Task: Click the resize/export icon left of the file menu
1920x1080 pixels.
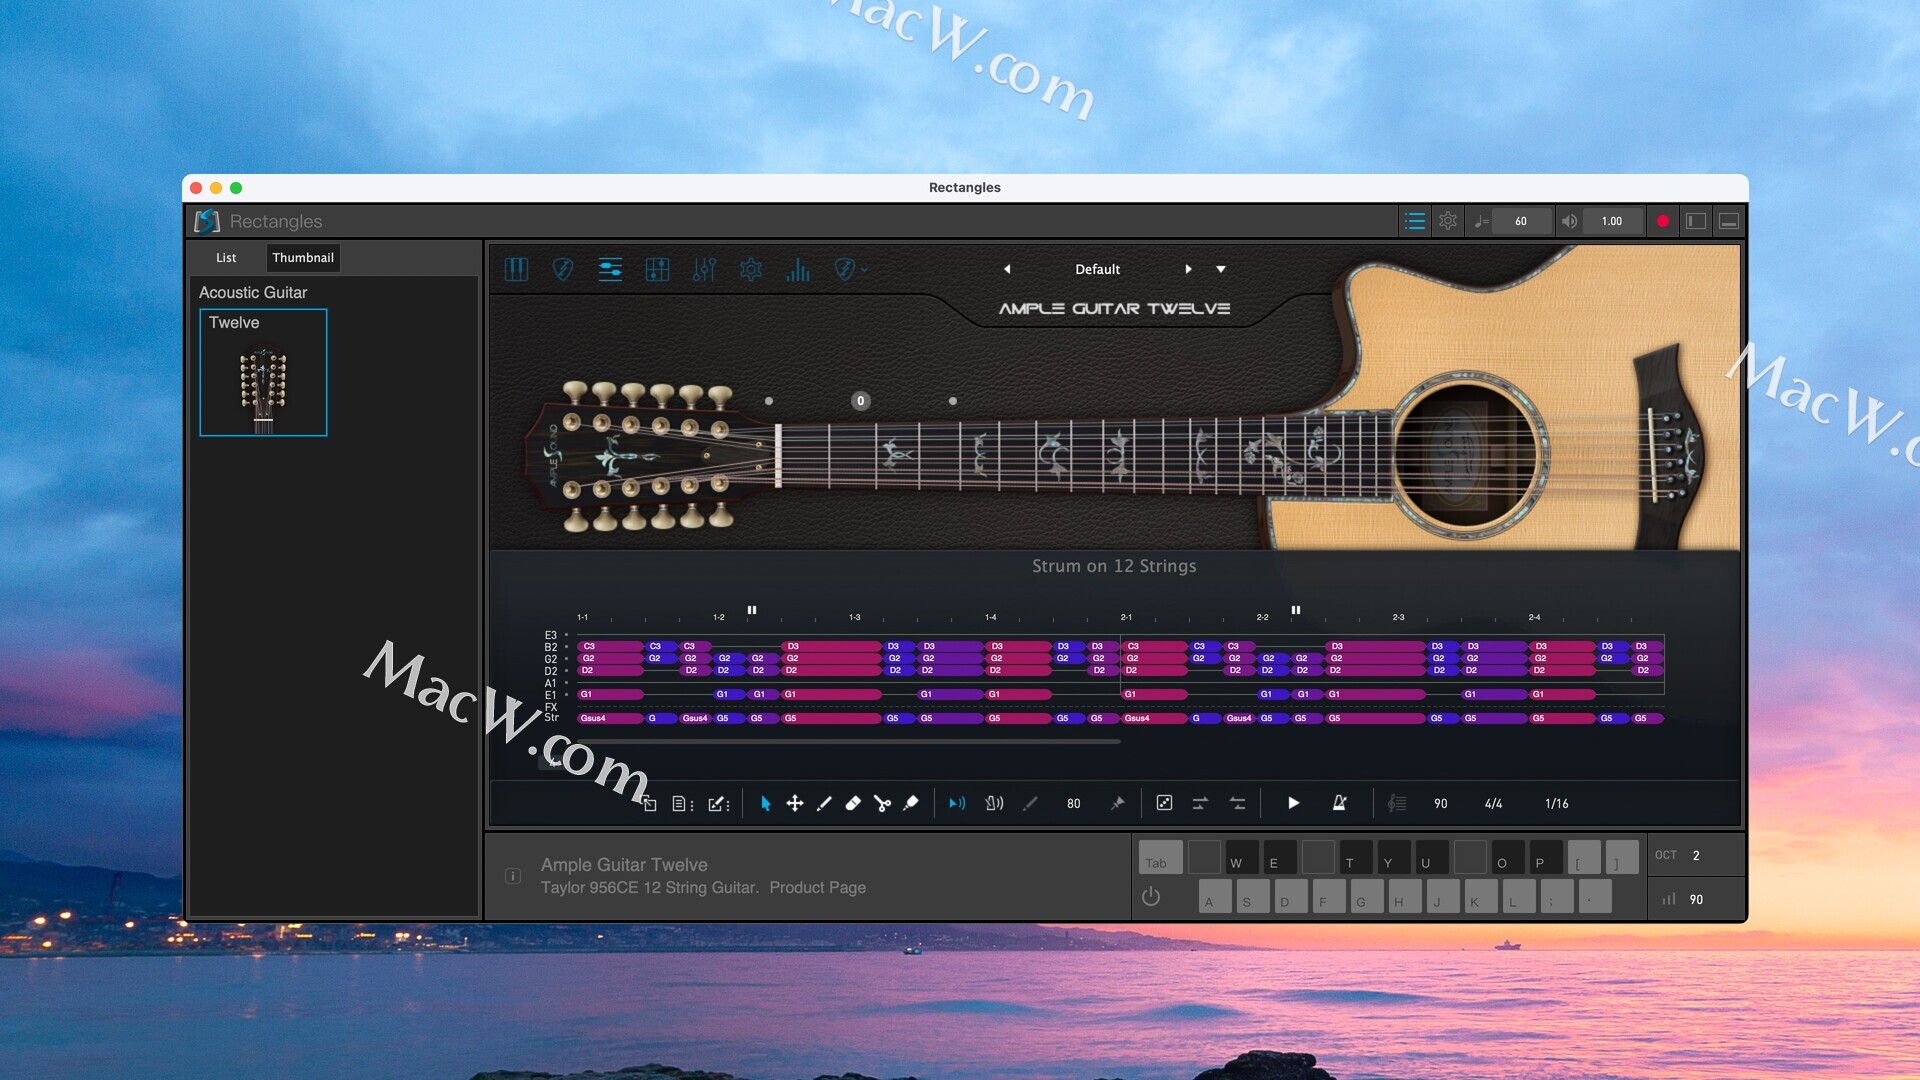Action: (649, 803)
